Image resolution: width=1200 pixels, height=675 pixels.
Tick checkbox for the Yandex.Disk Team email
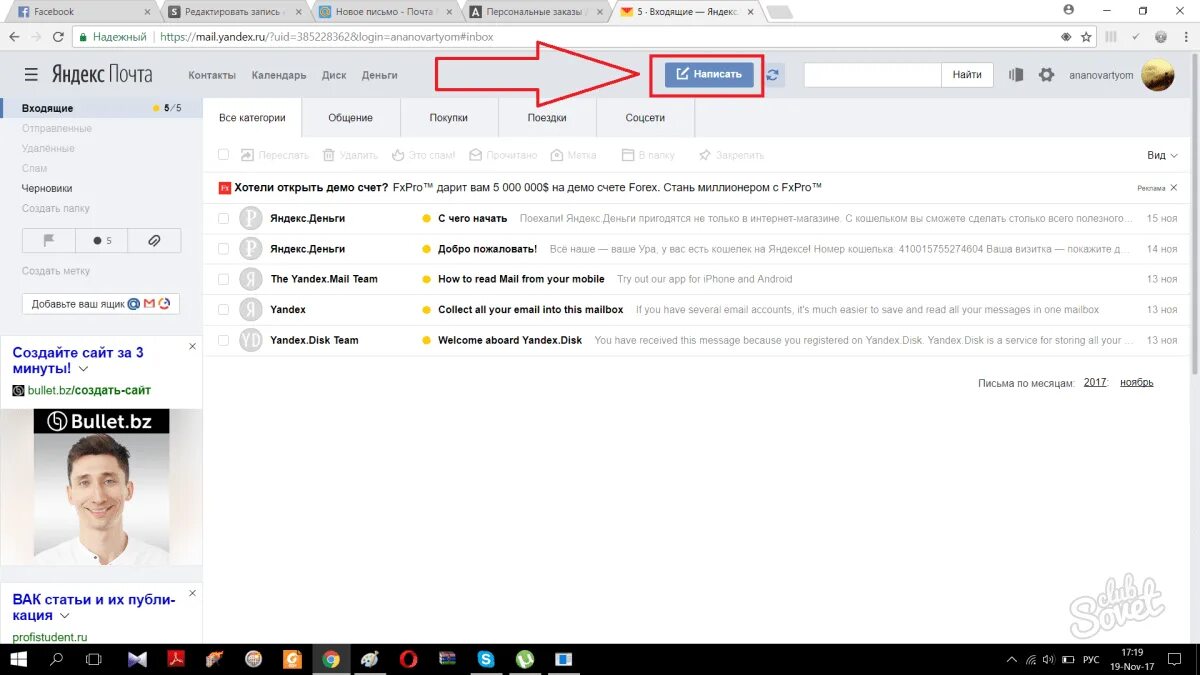click(224, 340)
